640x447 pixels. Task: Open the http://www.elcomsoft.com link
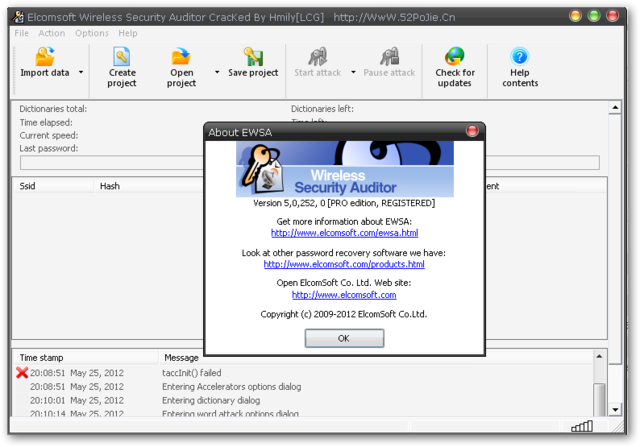pos(344,295)
